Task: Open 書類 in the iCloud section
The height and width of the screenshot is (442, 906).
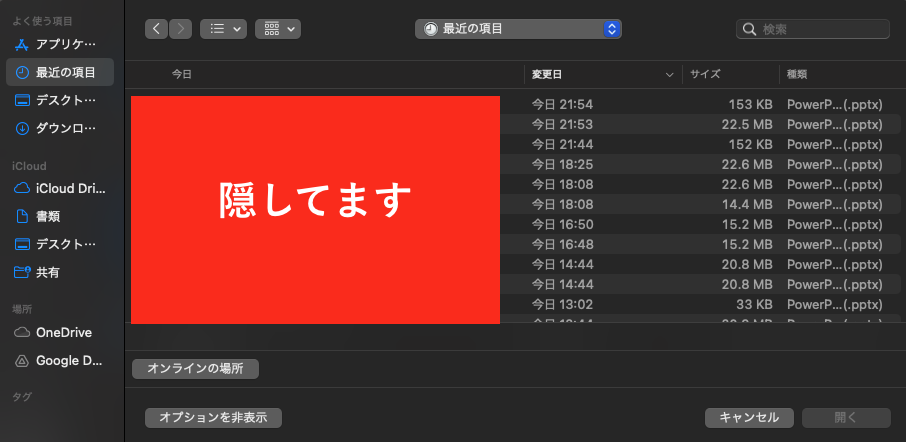Action: point(60,216)
